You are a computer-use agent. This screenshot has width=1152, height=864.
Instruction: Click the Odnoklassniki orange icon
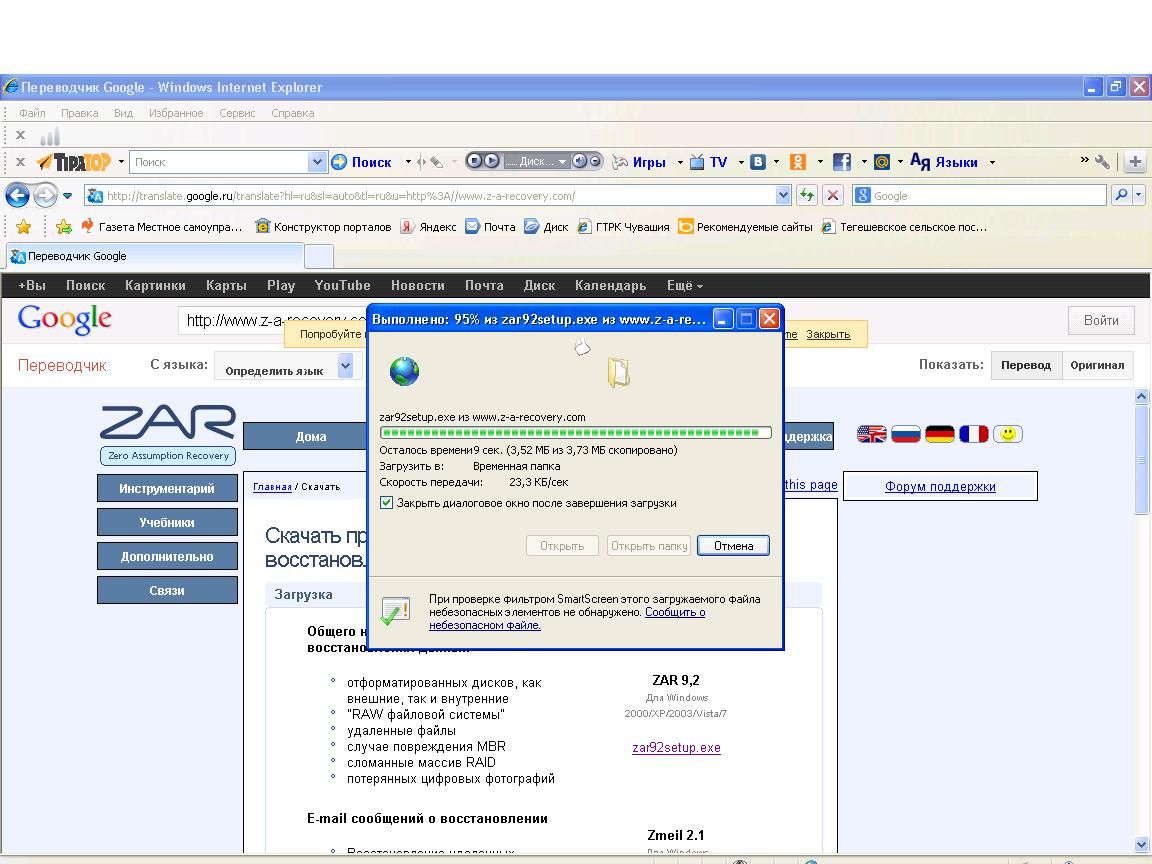798,162
